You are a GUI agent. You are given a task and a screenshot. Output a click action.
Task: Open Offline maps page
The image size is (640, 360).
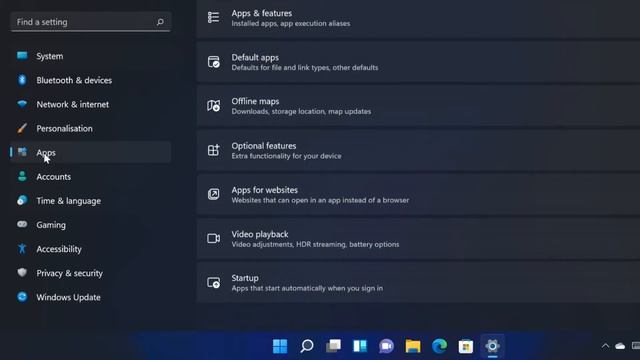click(x=418, y=106)
